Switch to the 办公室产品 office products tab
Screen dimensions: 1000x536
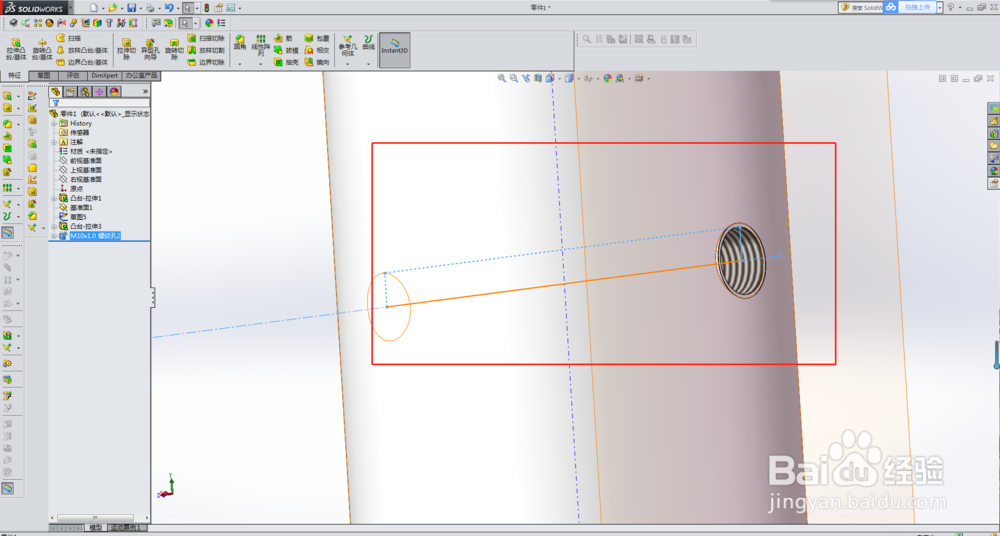(x=142, y=75)
